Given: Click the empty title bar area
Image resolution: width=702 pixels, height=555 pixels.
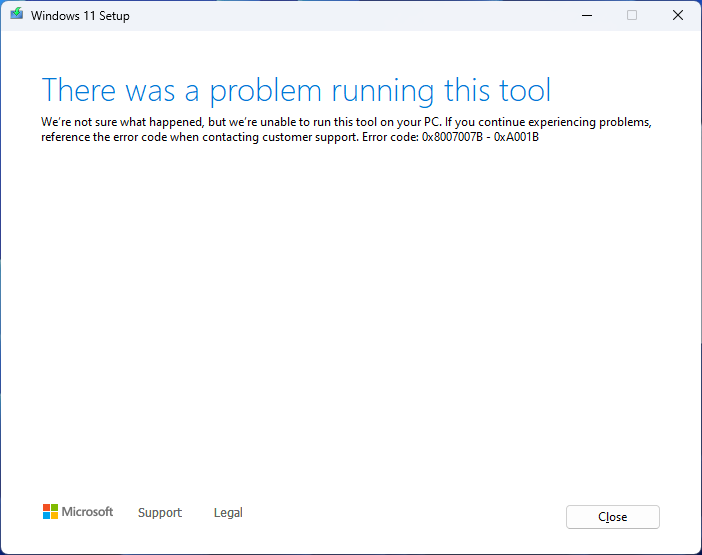Looking at the screenshot, I should point(350,16).
